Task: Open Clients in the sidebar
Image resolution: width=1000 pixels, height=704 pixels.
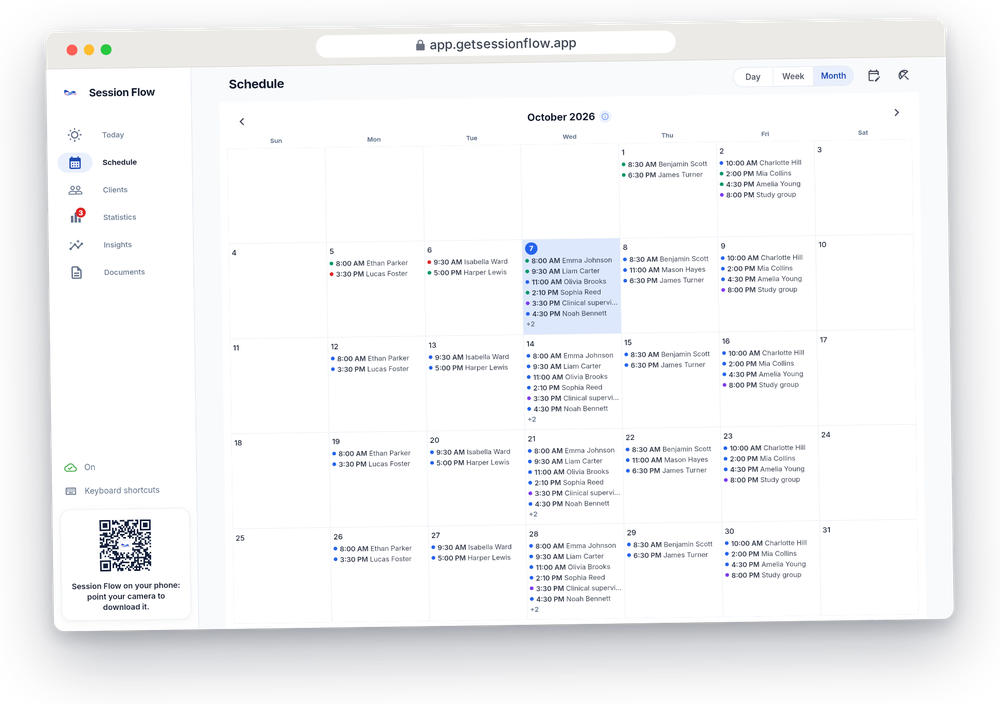Action: pyautogui.click(x=115, y=190)
